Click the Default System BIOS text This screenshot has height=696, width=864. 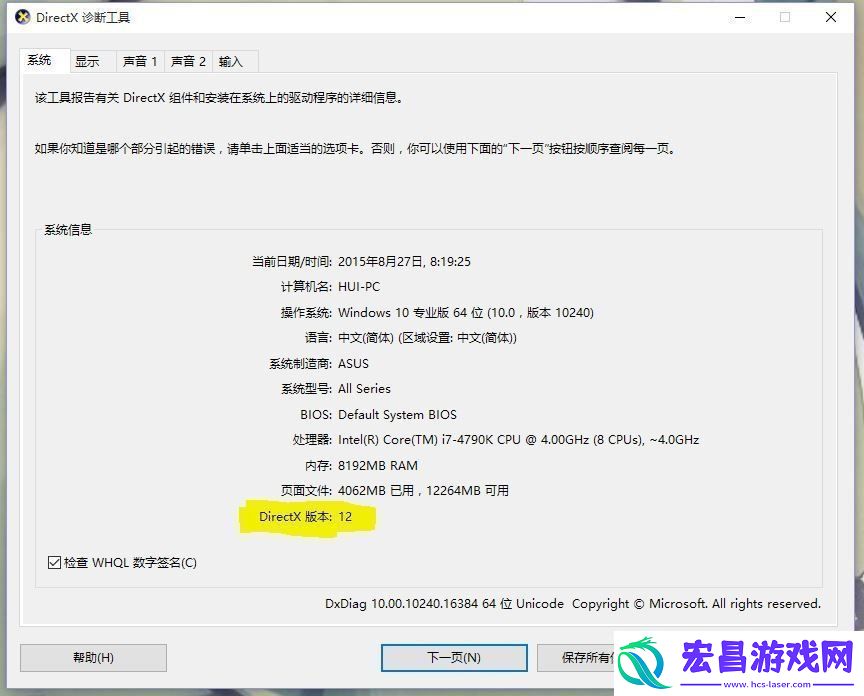pos(397,414)
